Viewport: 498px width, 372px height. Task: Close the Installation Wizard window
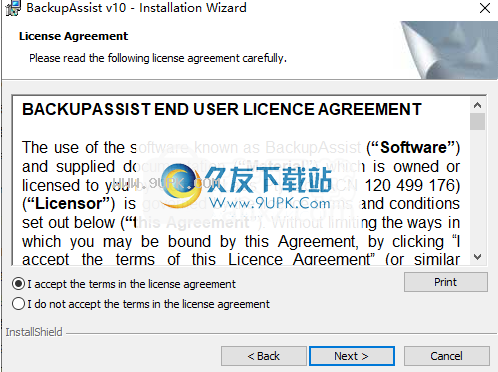coord(485,8)
